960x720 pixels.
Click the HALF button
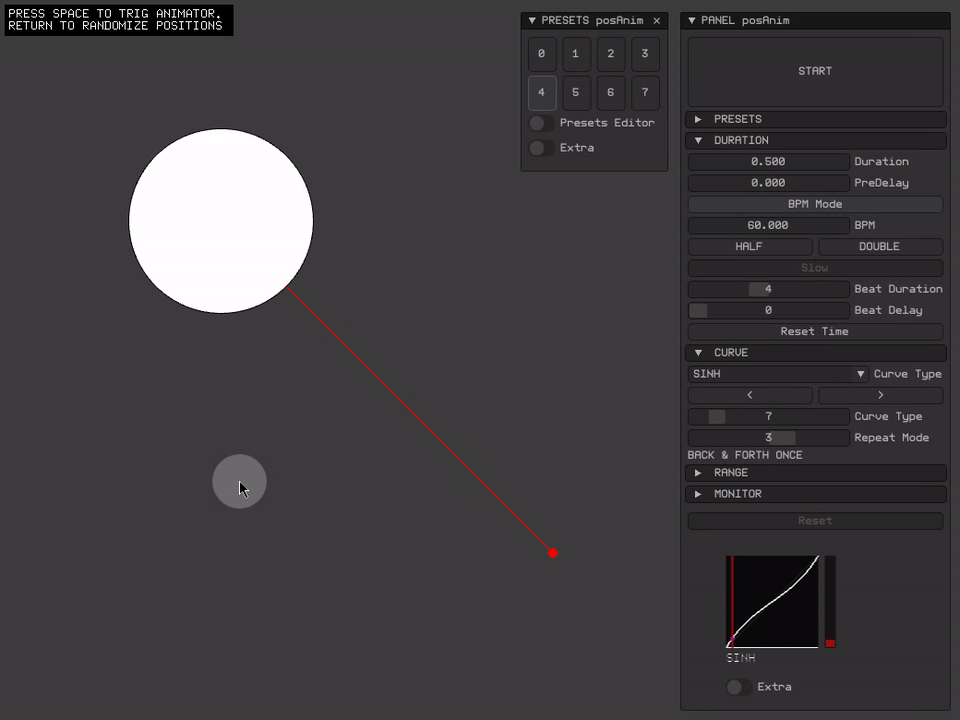[x=749, y=247]
